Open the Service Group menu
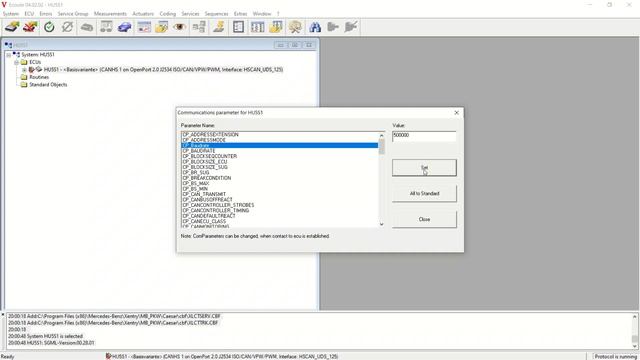This screenshot has width=640, height=360. click(x=73, y=13)
